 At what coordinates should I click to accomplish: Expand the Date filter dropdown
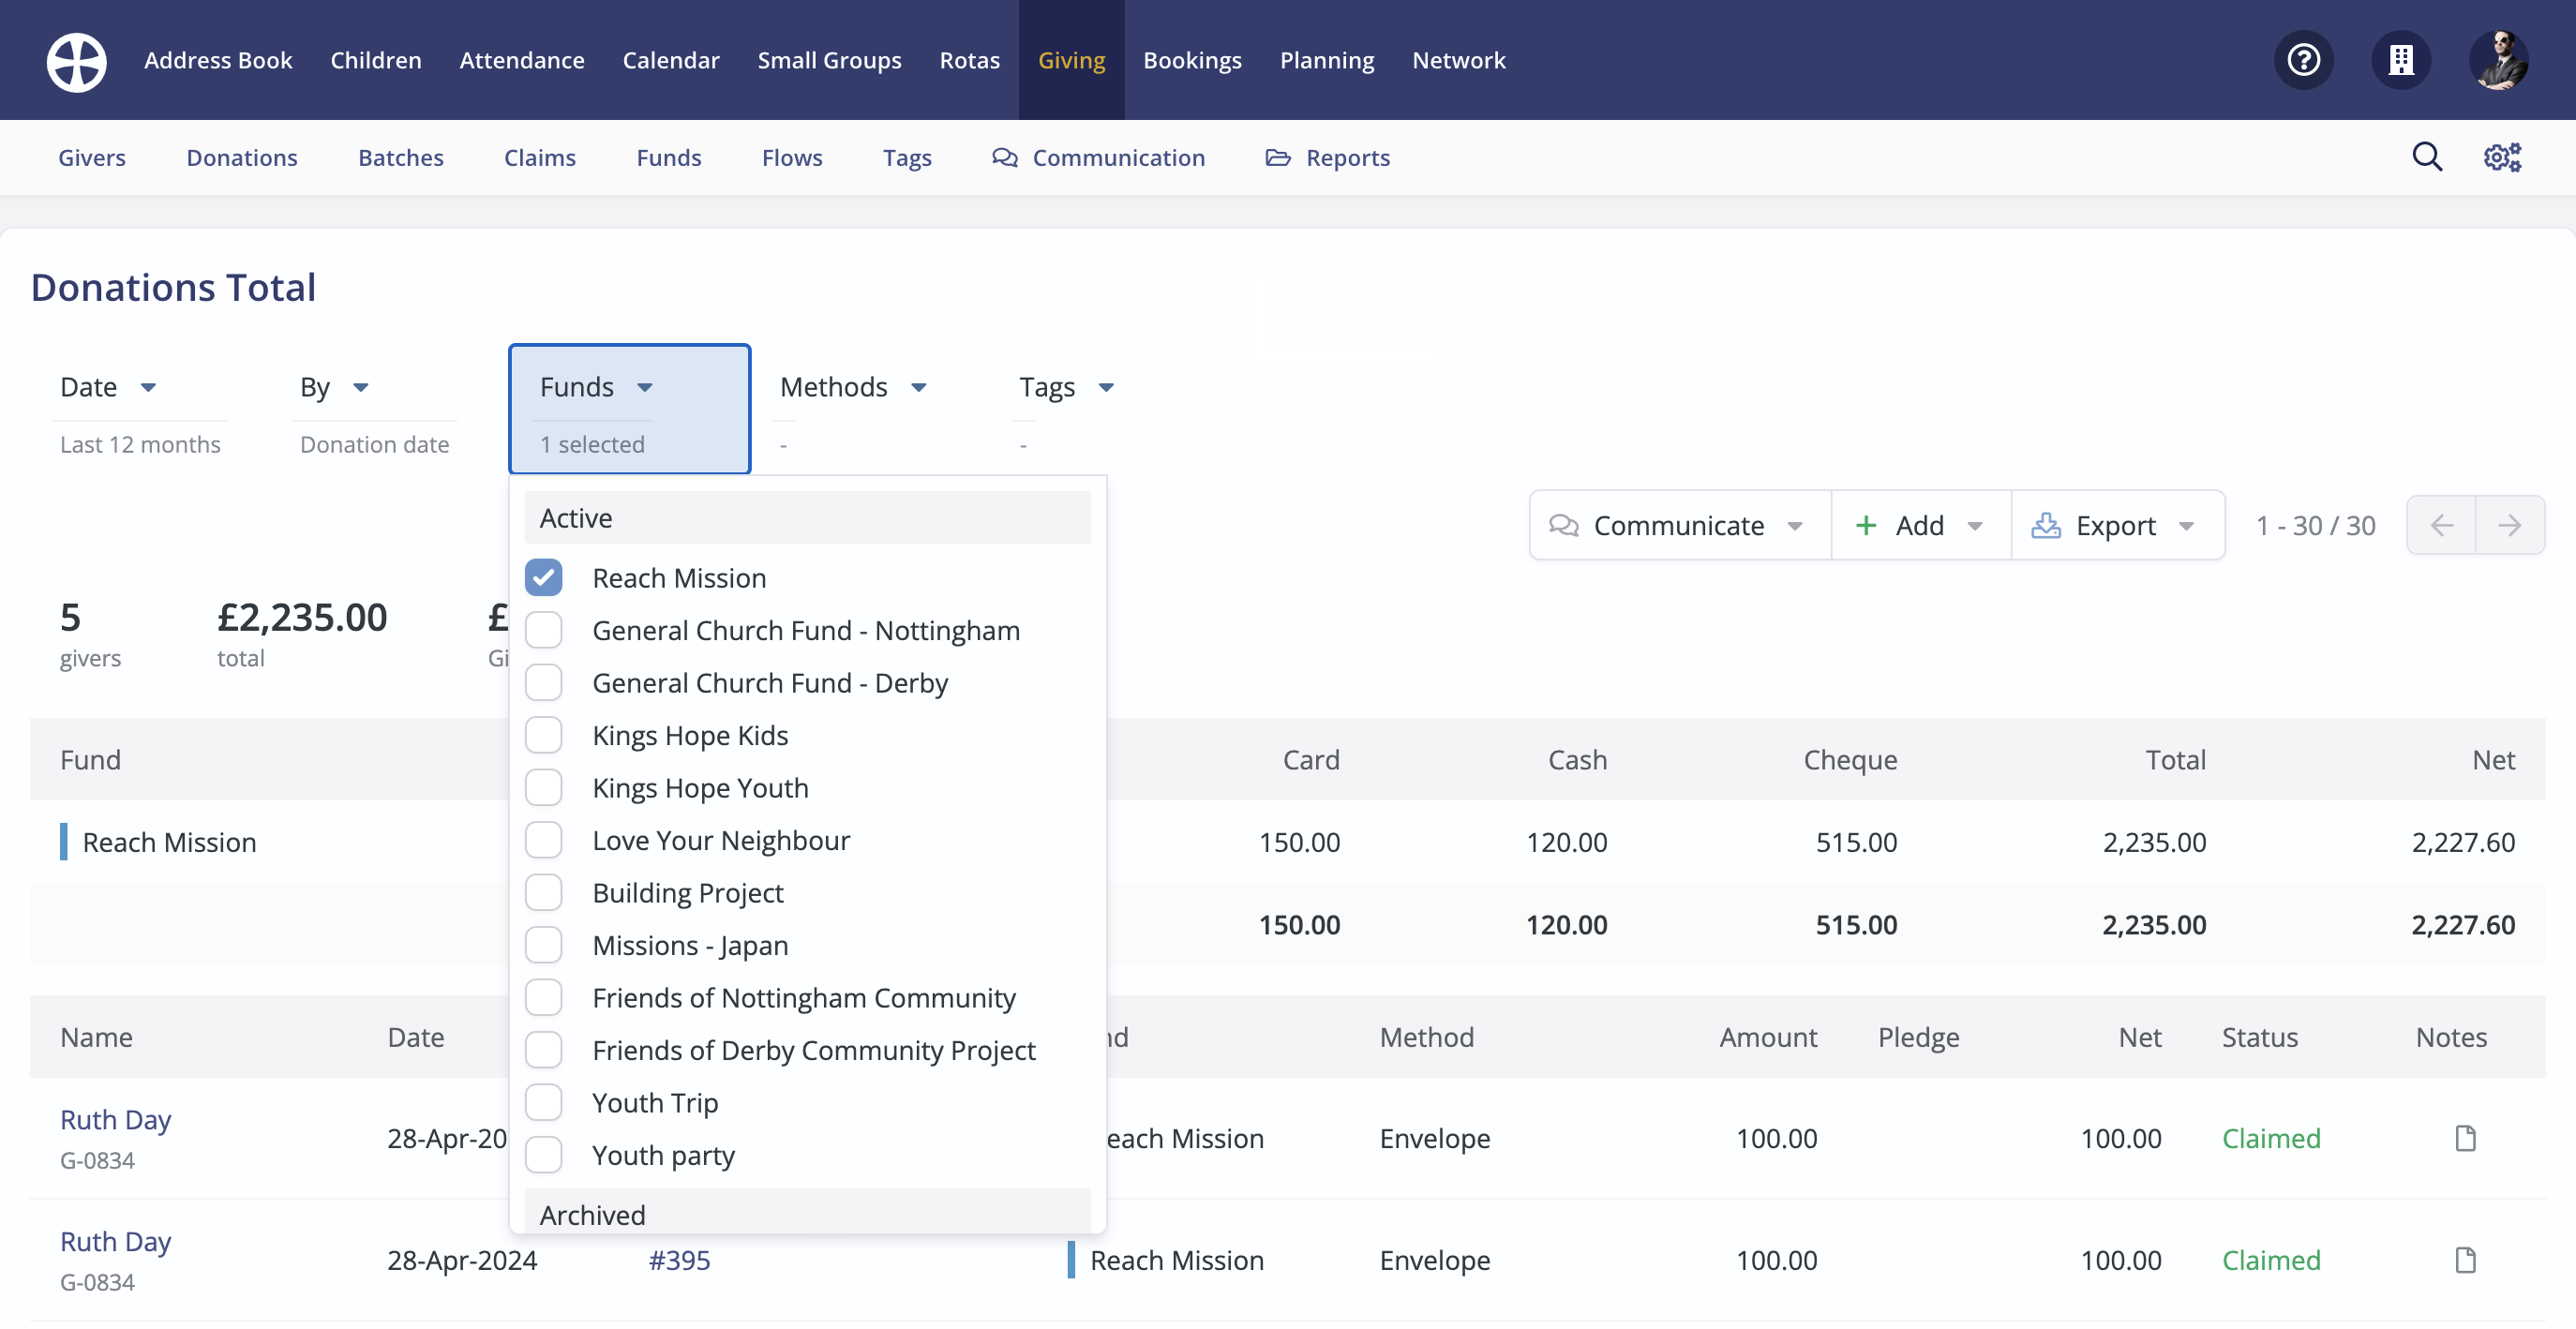pyautogui.click(x=108, y=387)
